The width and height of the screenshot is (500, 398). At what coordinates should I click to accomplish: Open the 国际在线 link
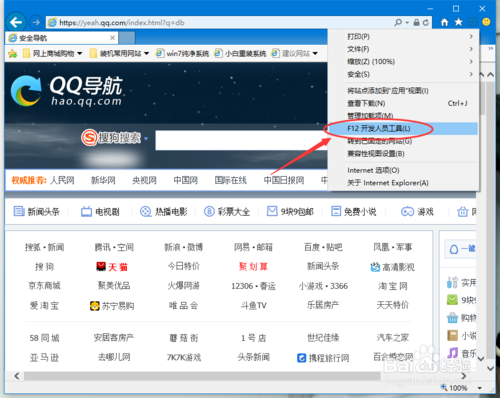click(x=230, y=180)
